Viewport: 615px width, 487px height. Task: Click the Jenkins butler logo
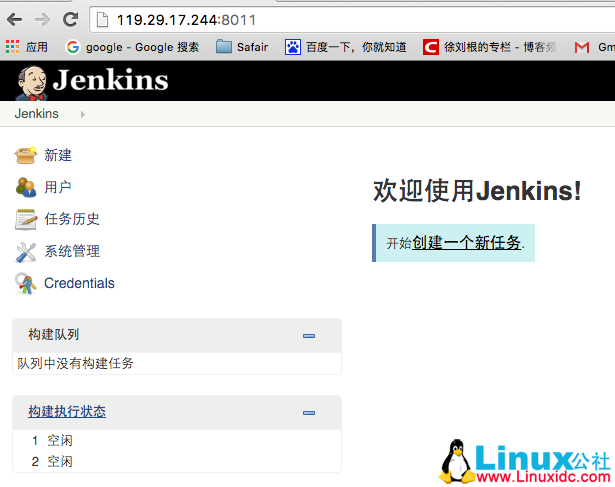click(x=31, y=83)
